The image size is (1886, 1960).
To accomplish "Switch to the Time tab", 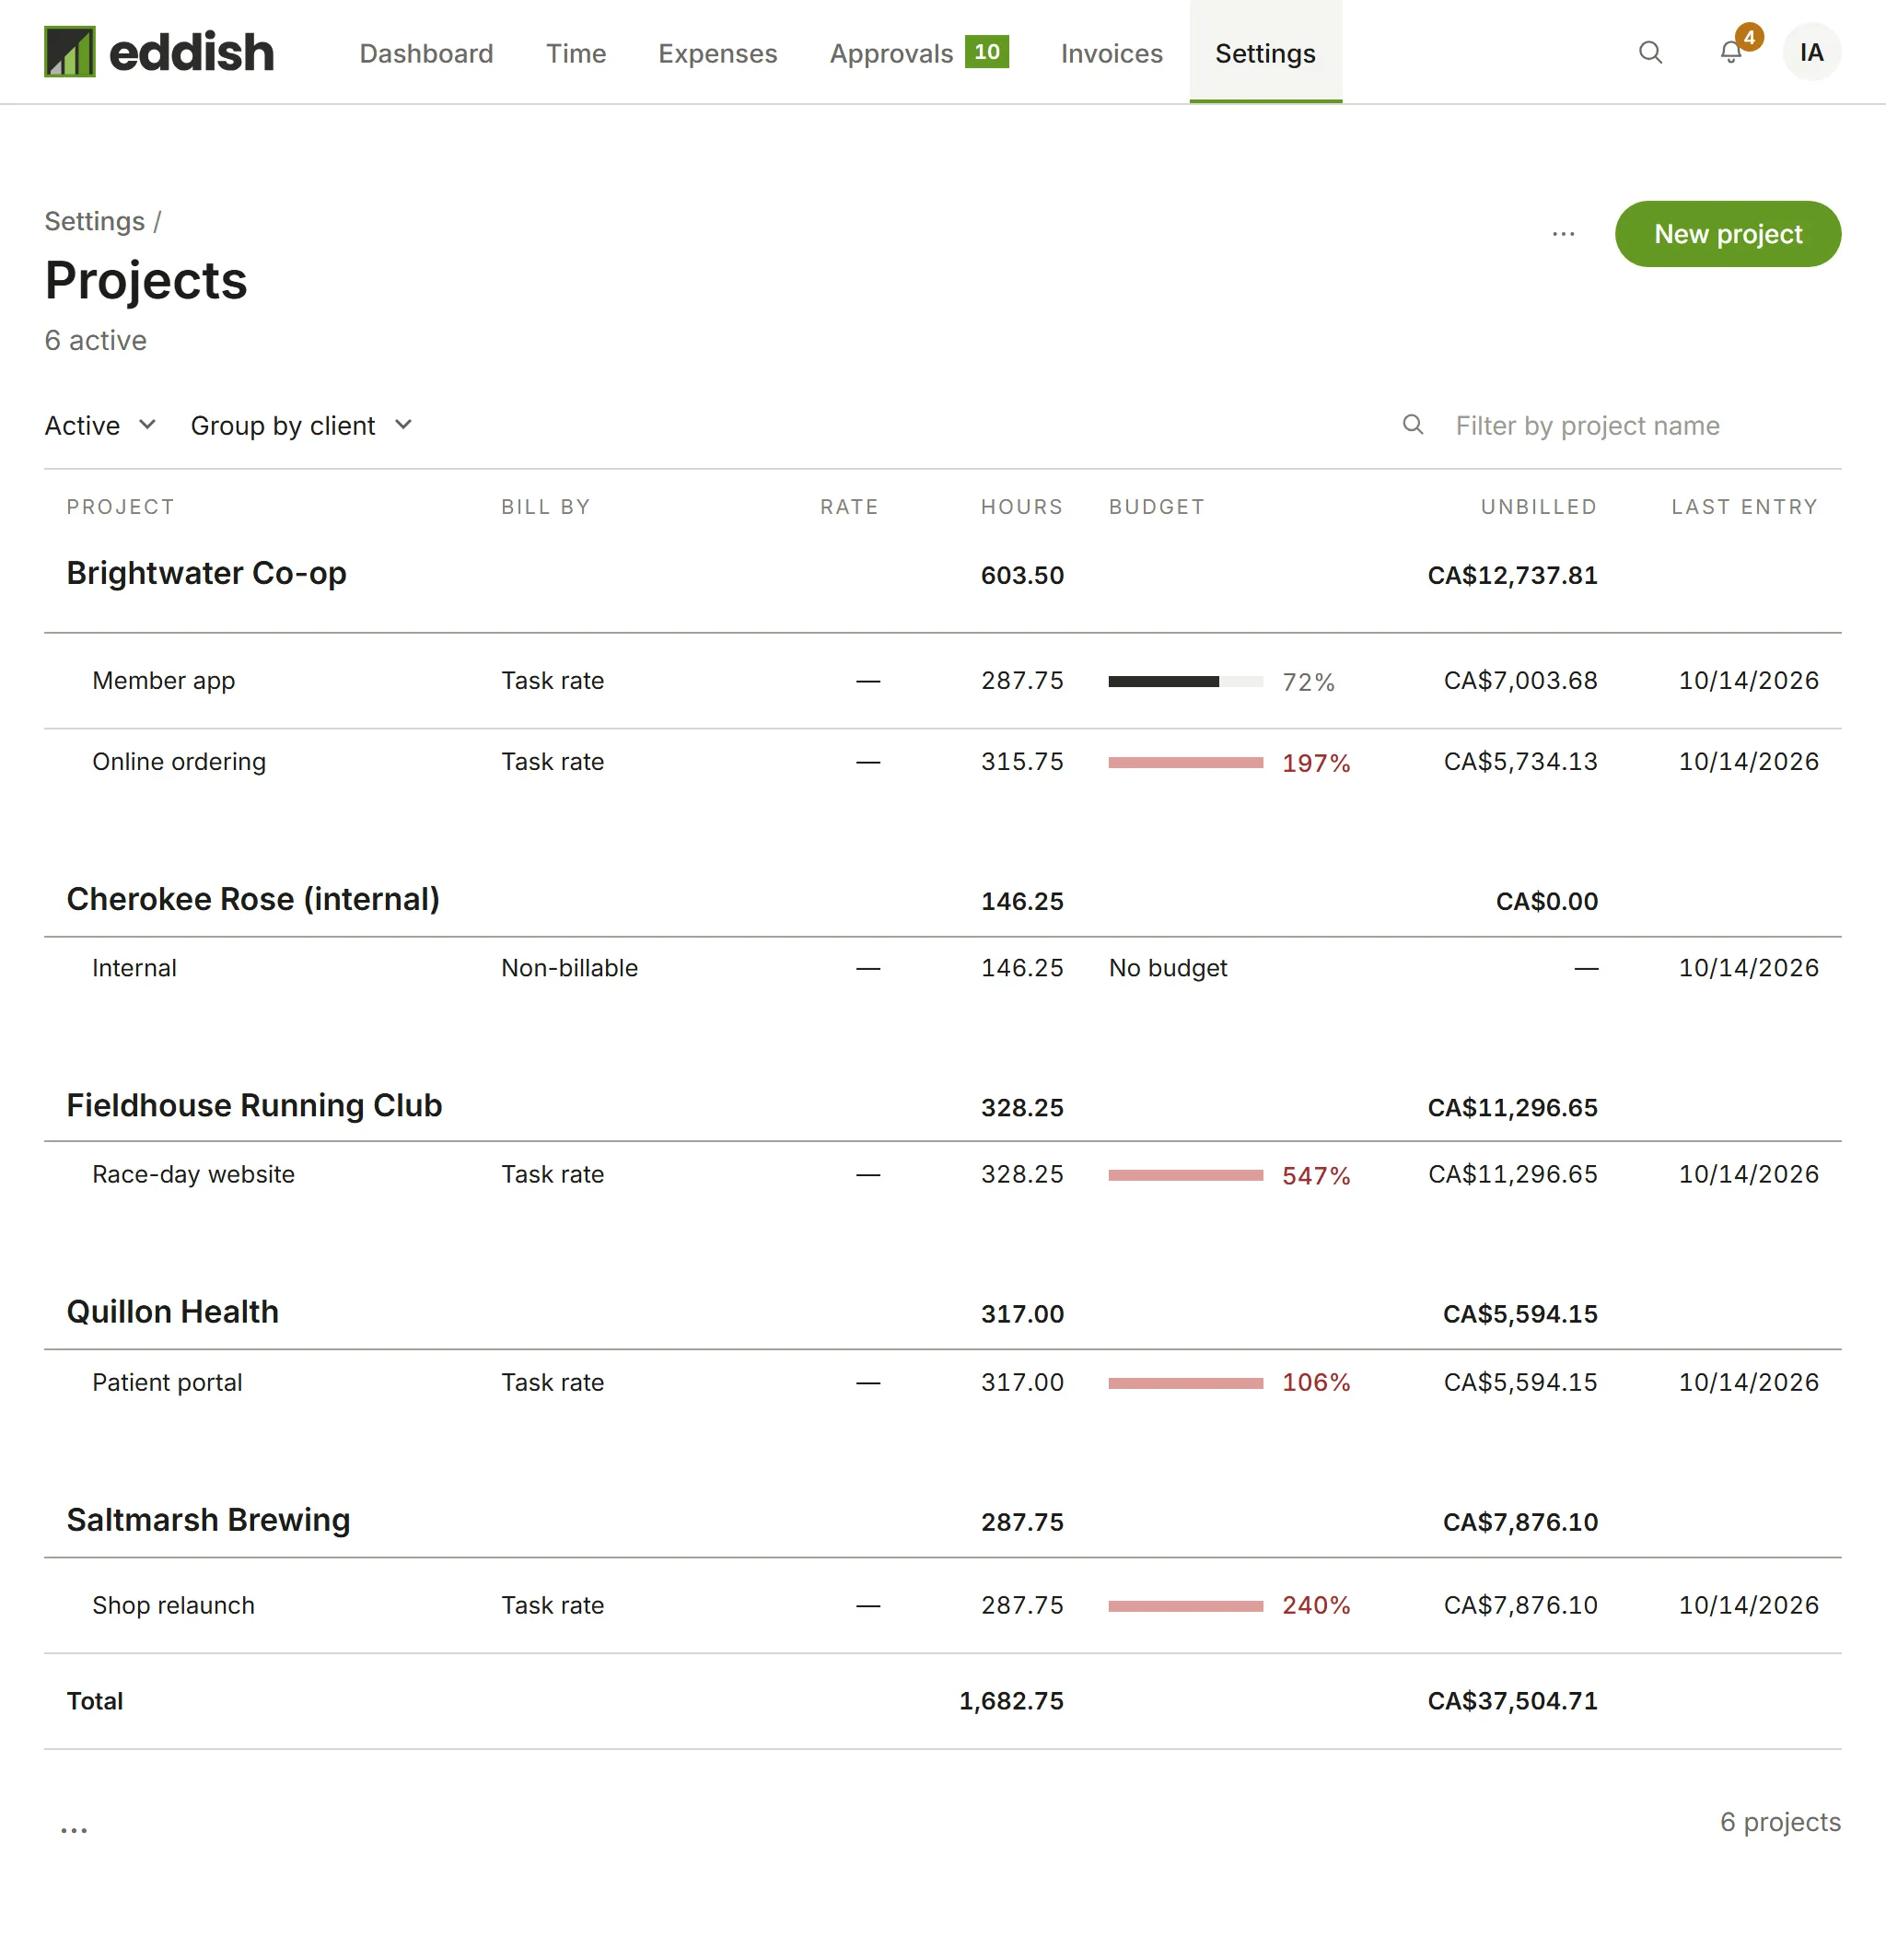I will coord(576,53).
